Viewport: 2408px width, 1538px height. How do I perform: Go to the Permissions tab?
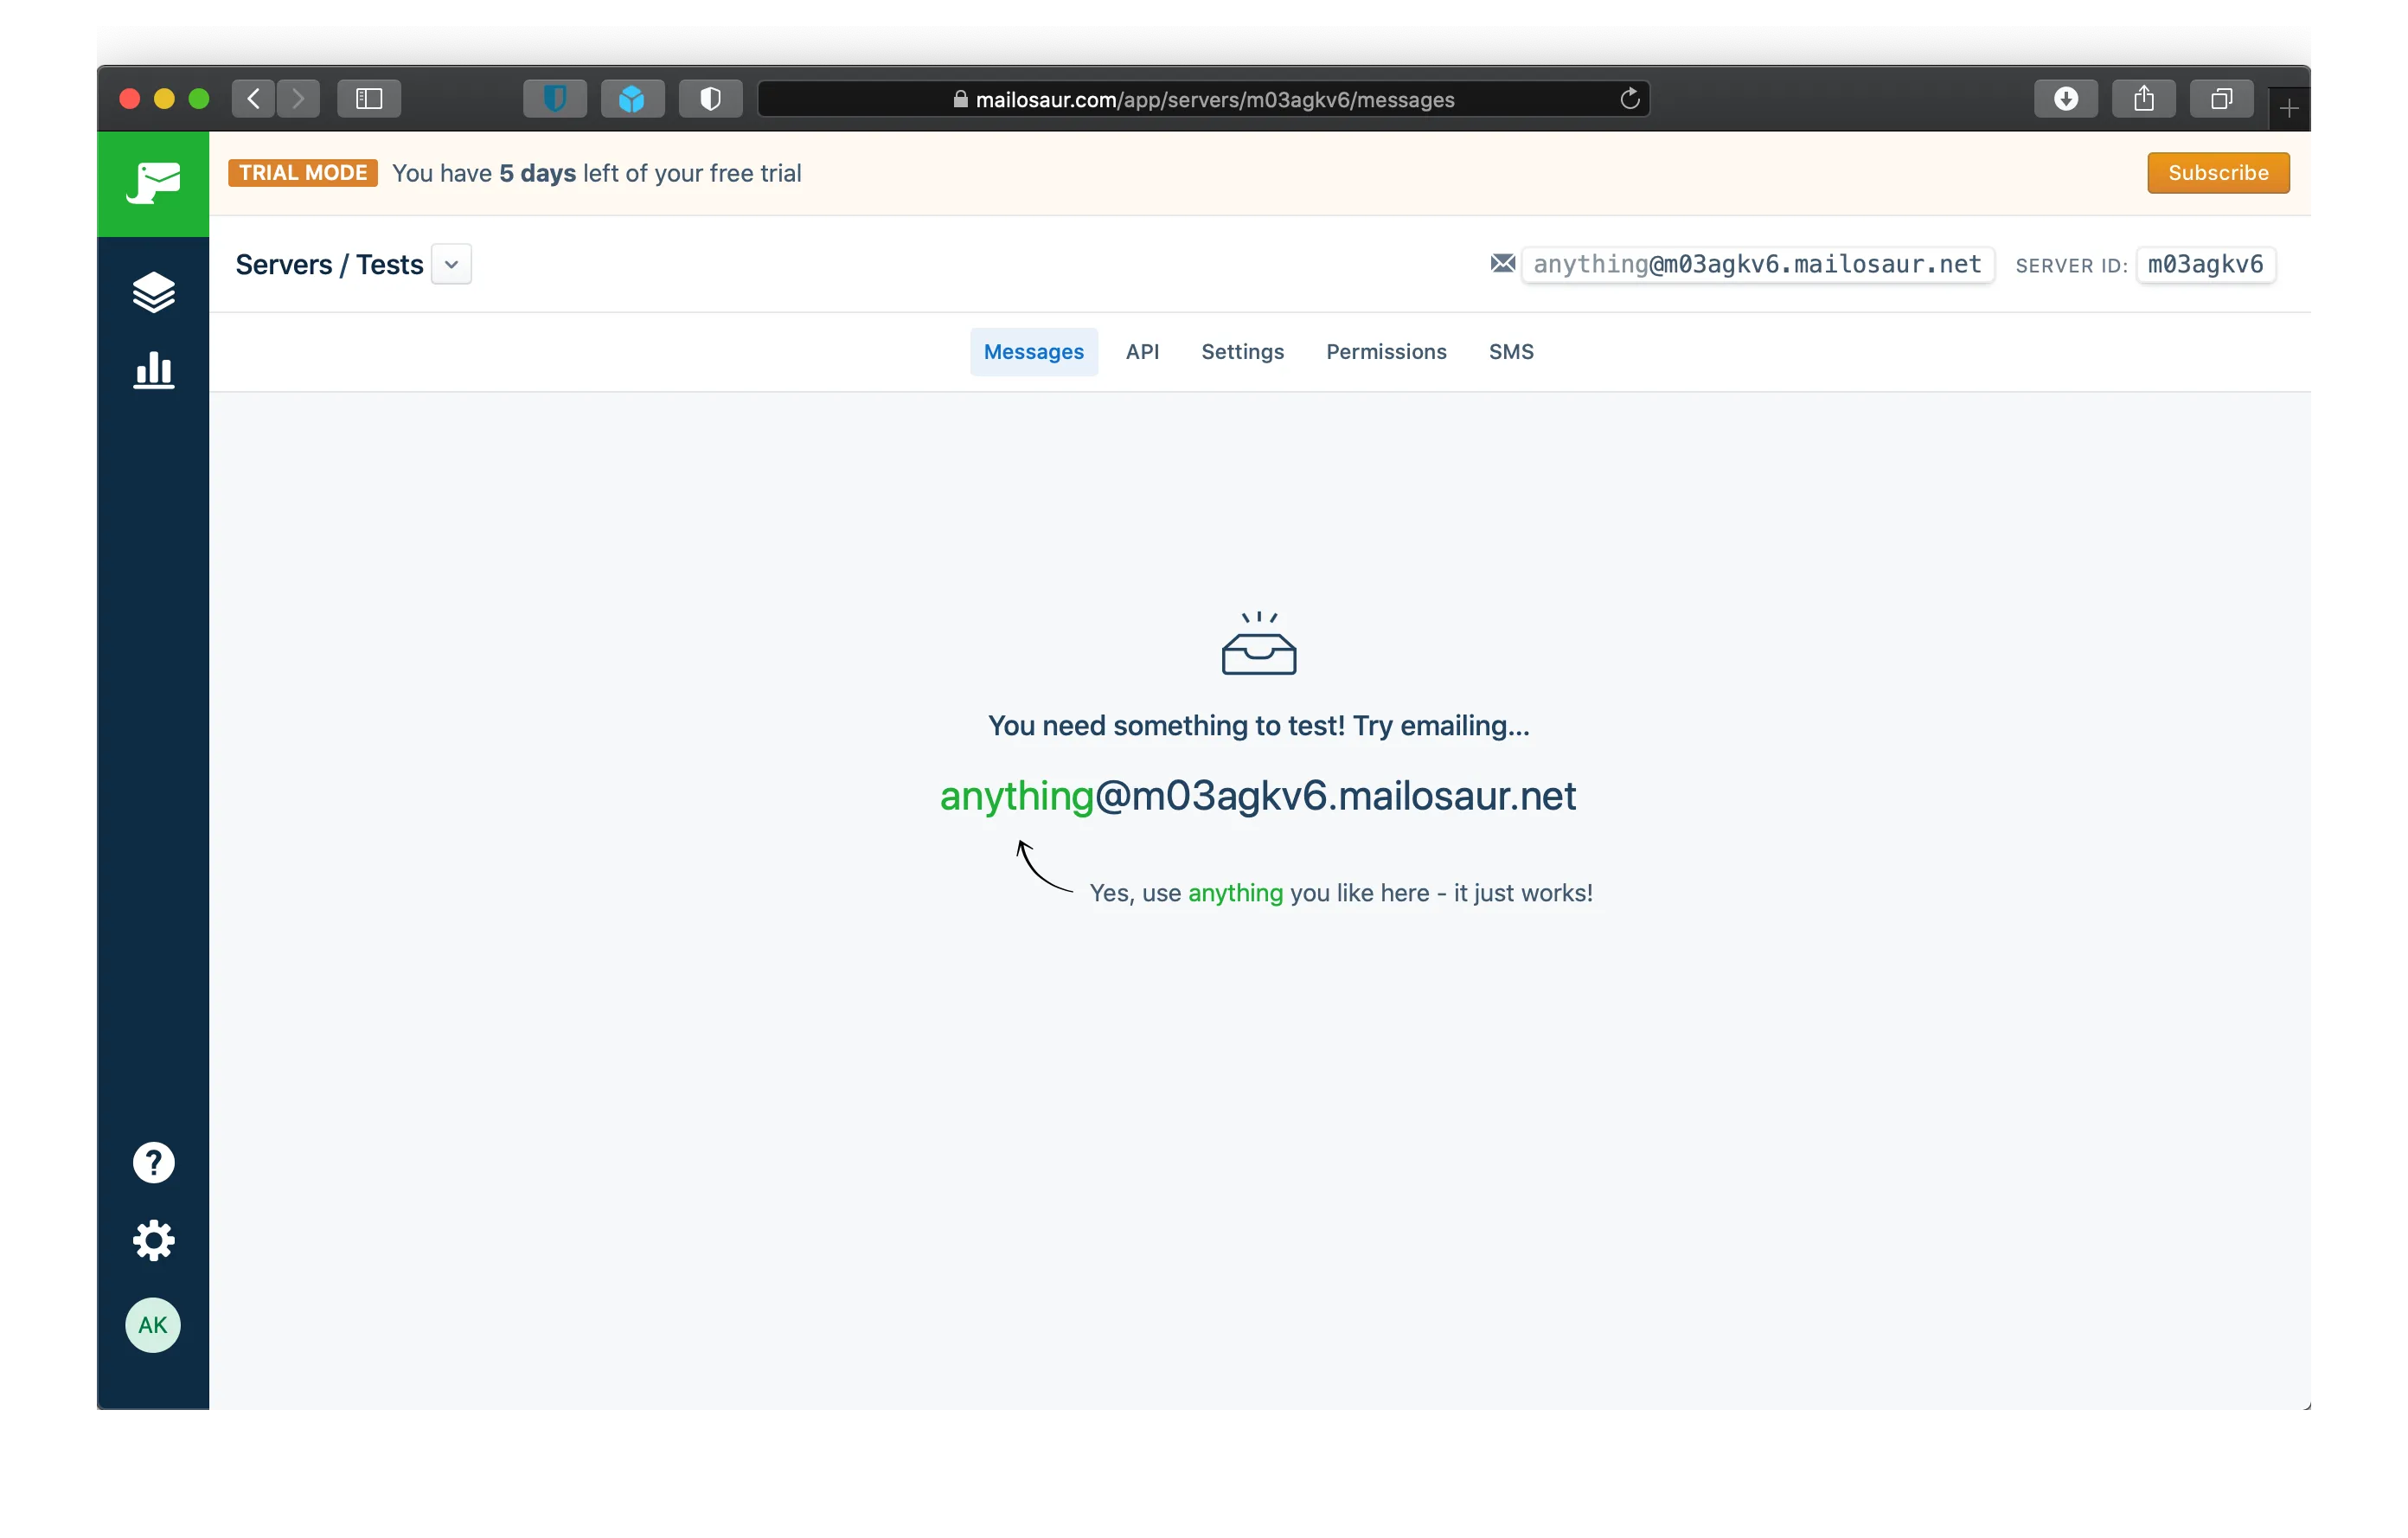[x=1386, y=352]
